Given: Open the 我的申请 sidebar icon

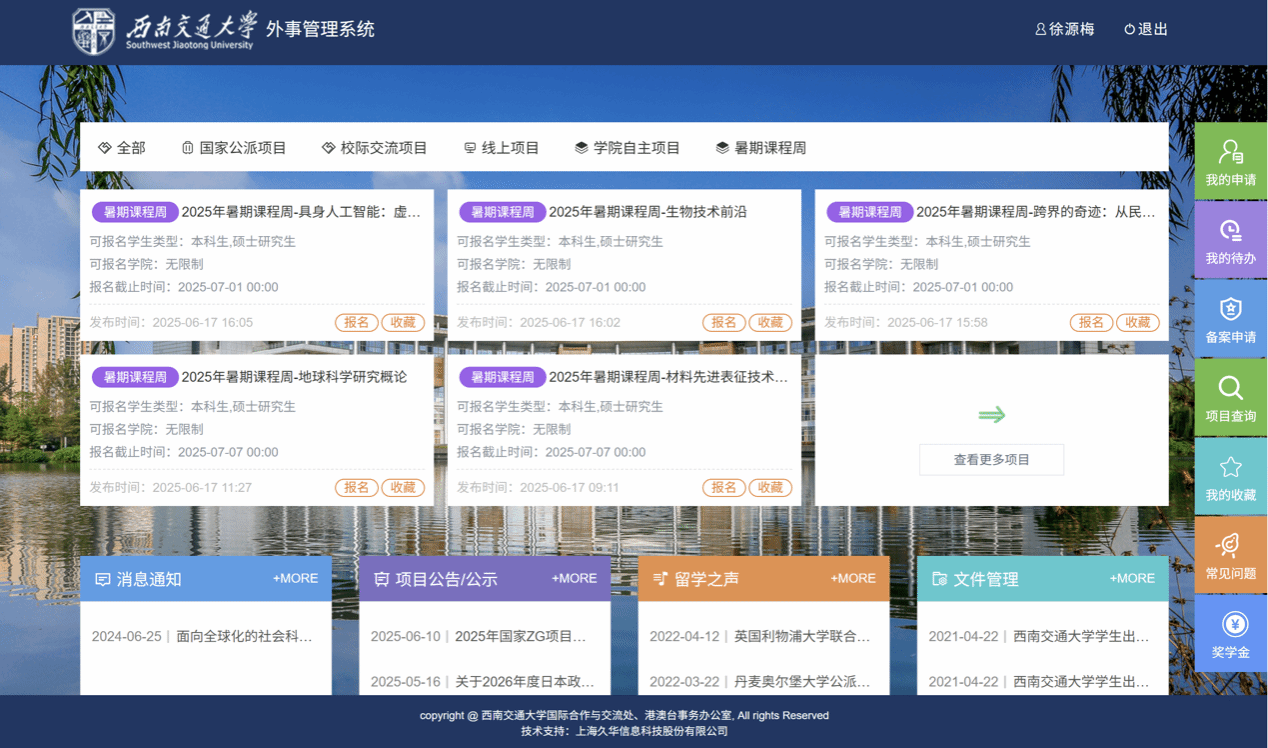Looking at the screenshot, I should pyautogui.click(x=1230, y=153).
